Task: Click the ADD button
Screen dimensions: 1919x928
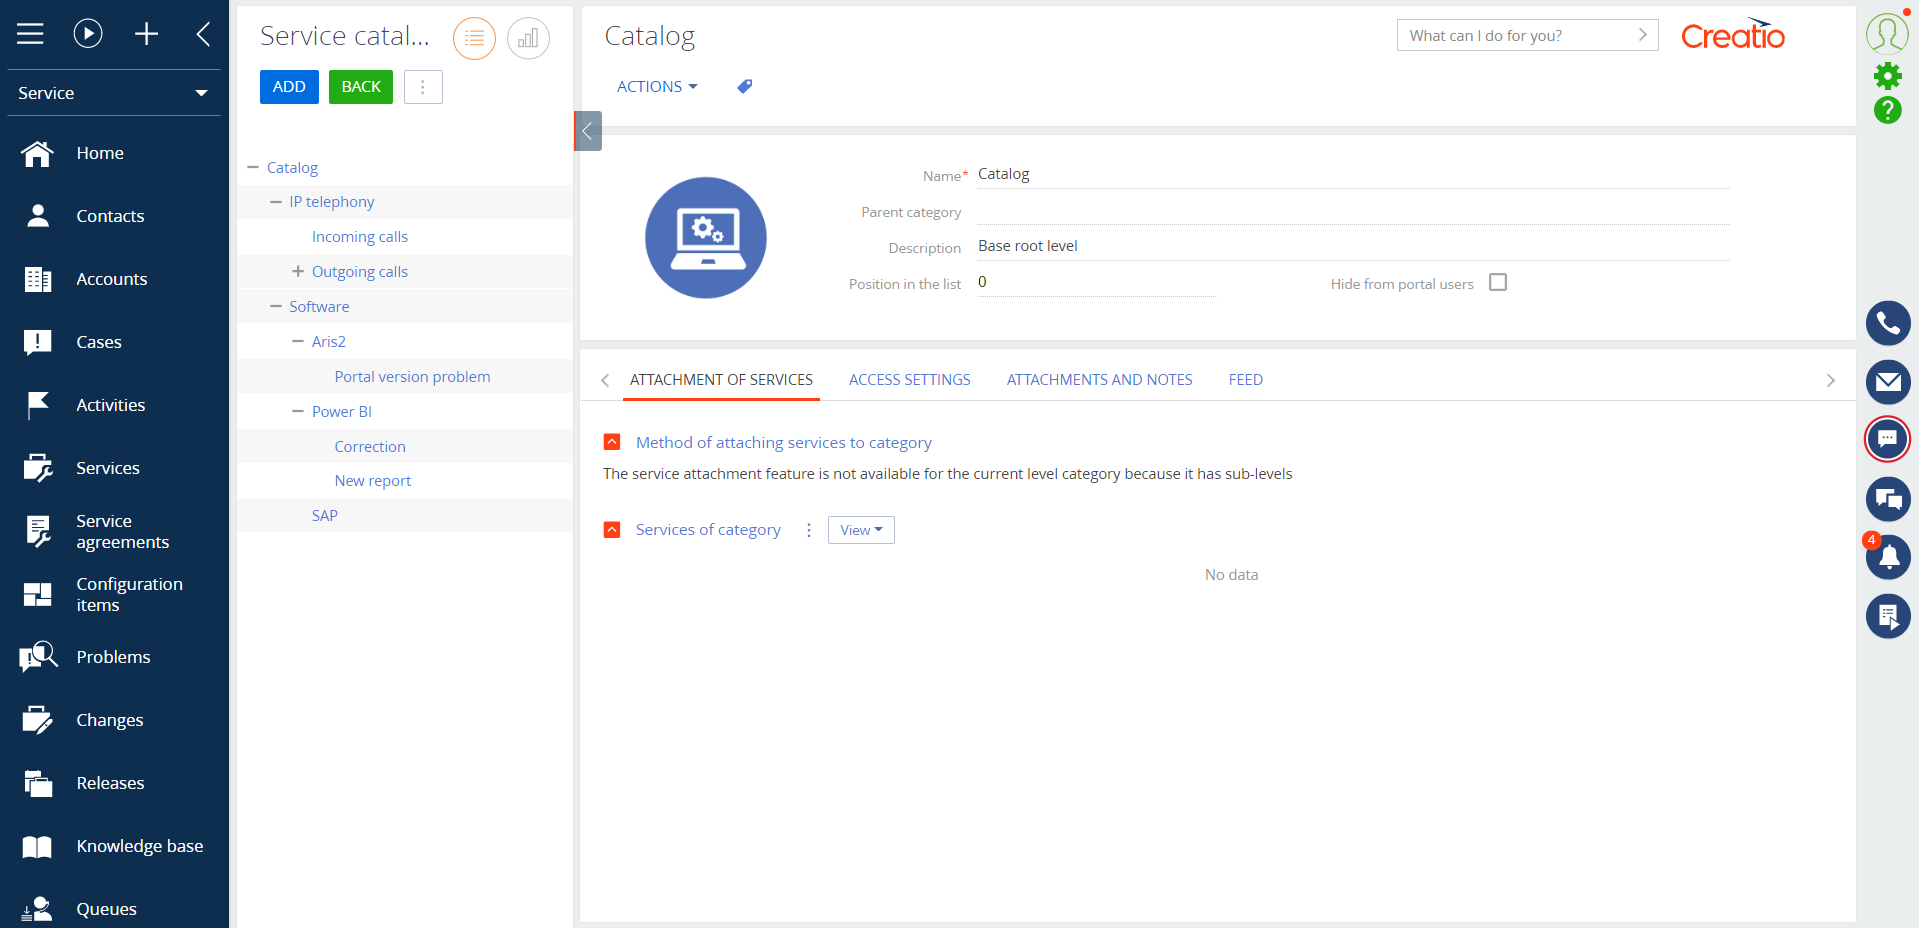Action: (288, 86)
